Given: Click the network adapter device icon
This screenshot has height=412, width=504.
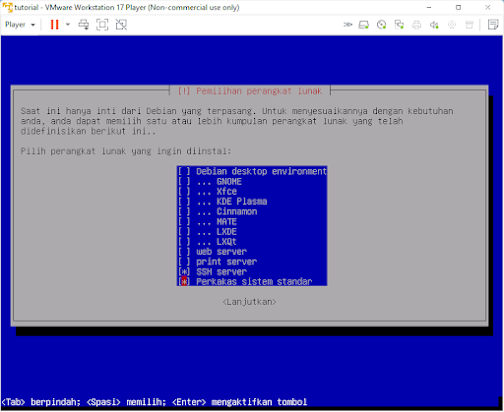Looking at the screenshot, I should (399, 25).
